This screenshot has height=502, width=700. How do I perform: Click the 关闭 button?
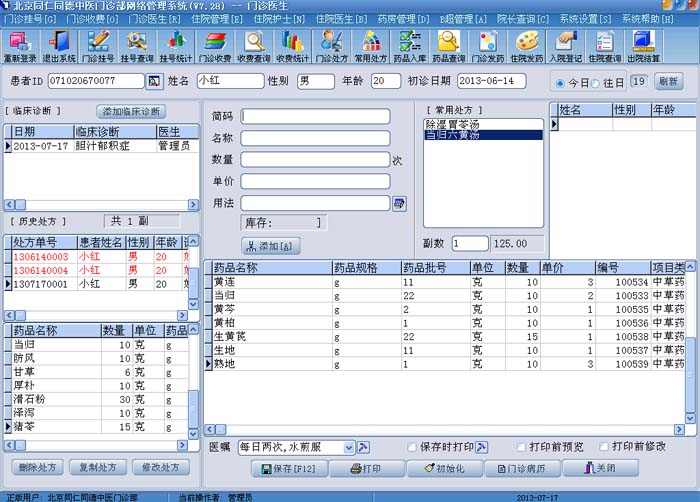pyautogui.click(x=600, y=468)
